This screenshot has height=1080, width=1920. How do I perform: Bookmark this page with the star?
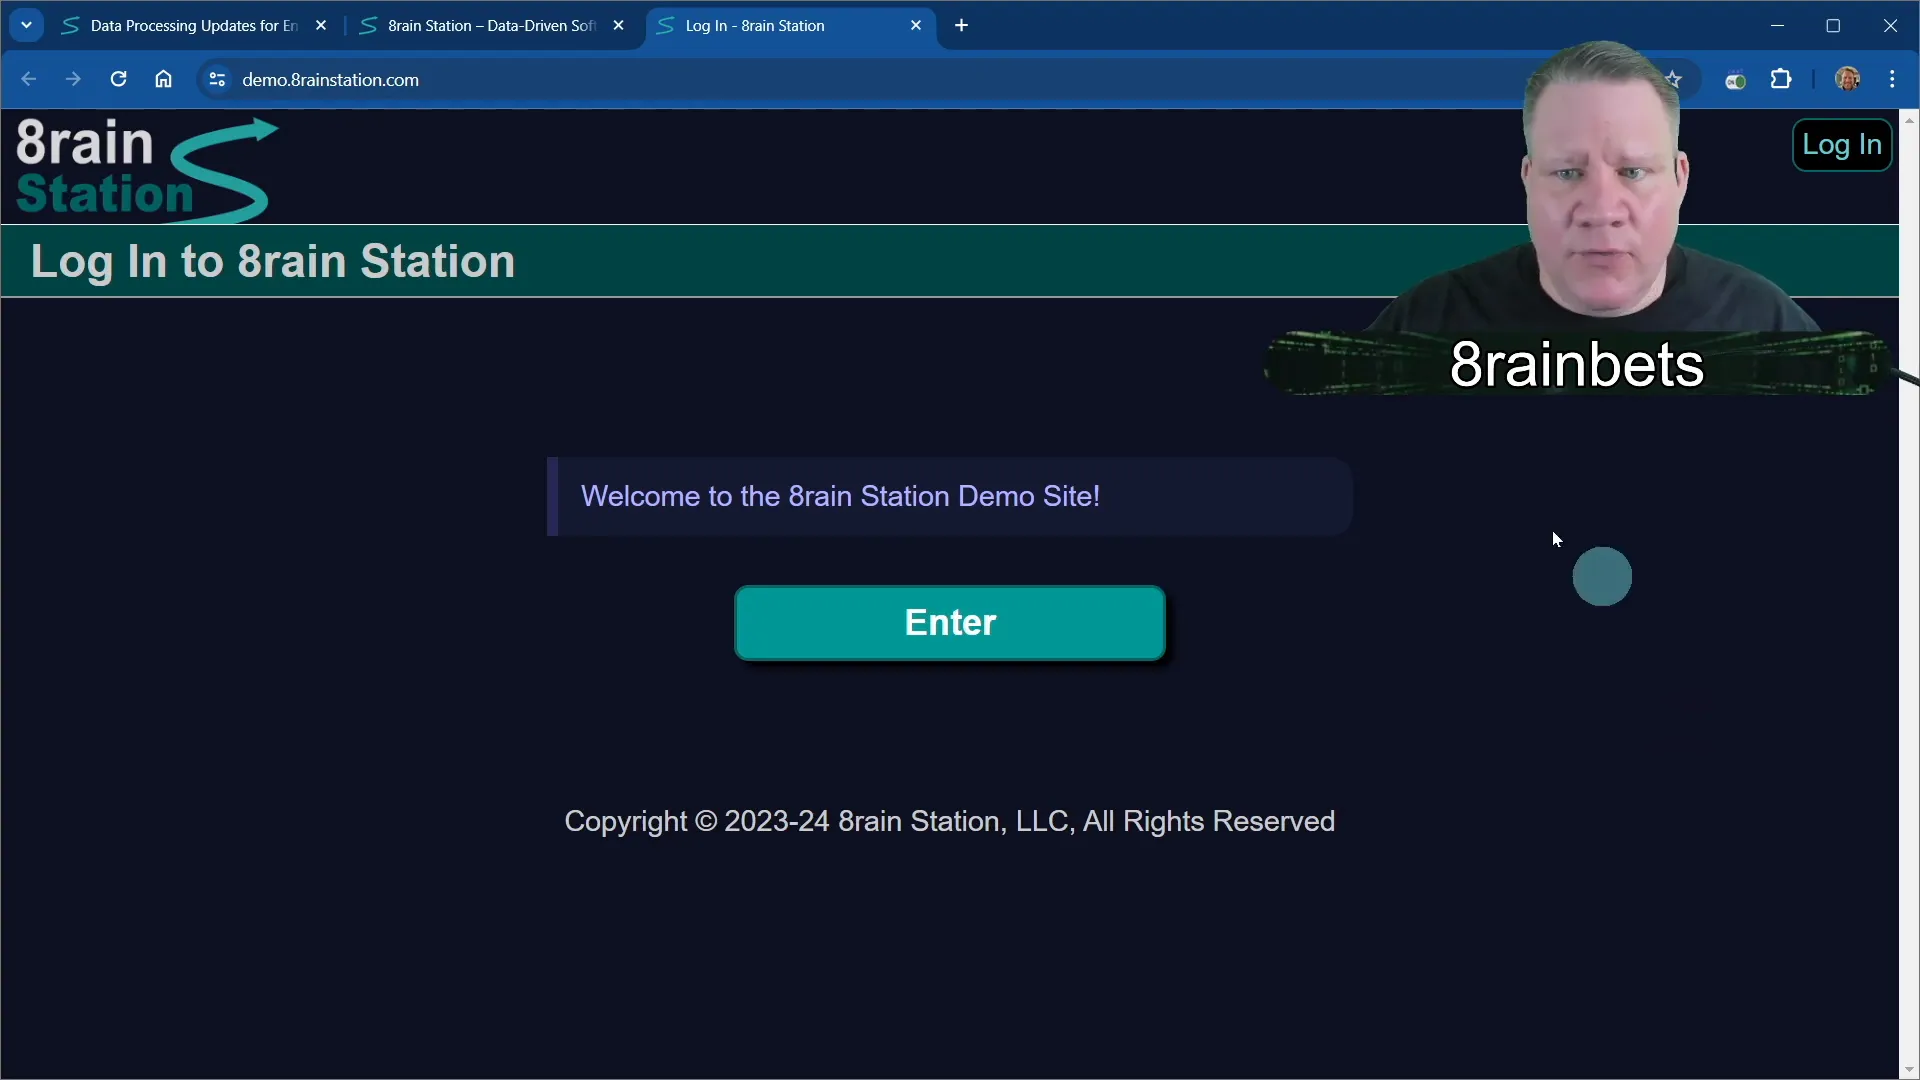[1673, 80]
